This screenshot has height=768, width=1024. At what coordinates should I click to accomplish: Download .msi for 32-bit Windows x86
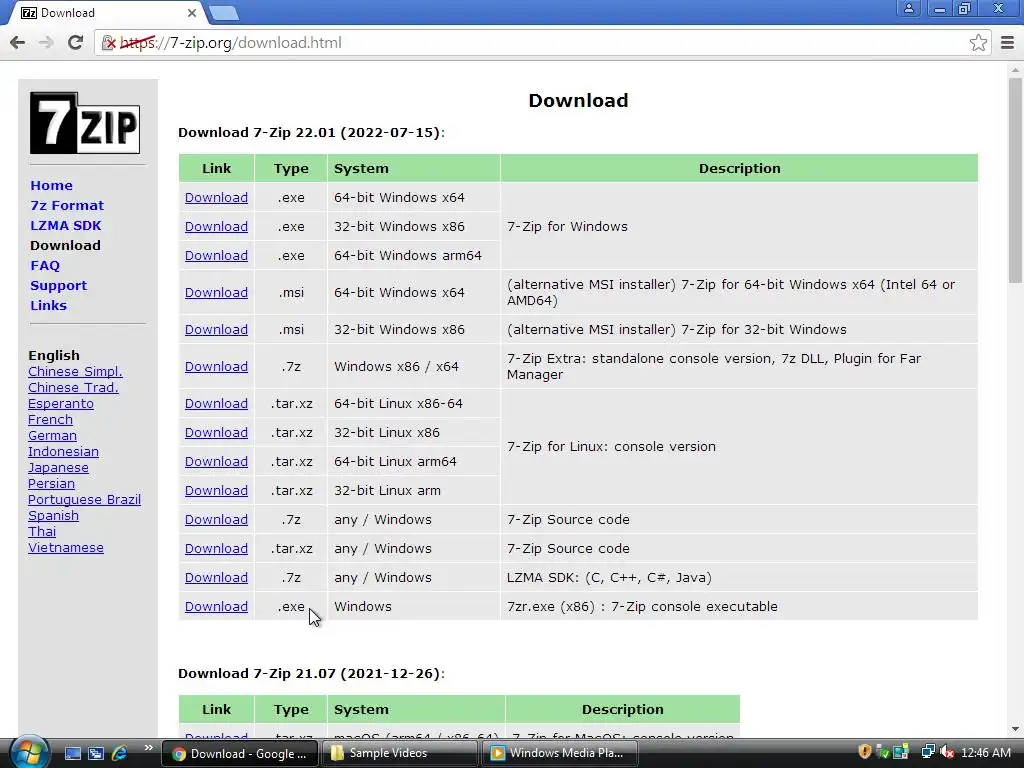point(216,329)
